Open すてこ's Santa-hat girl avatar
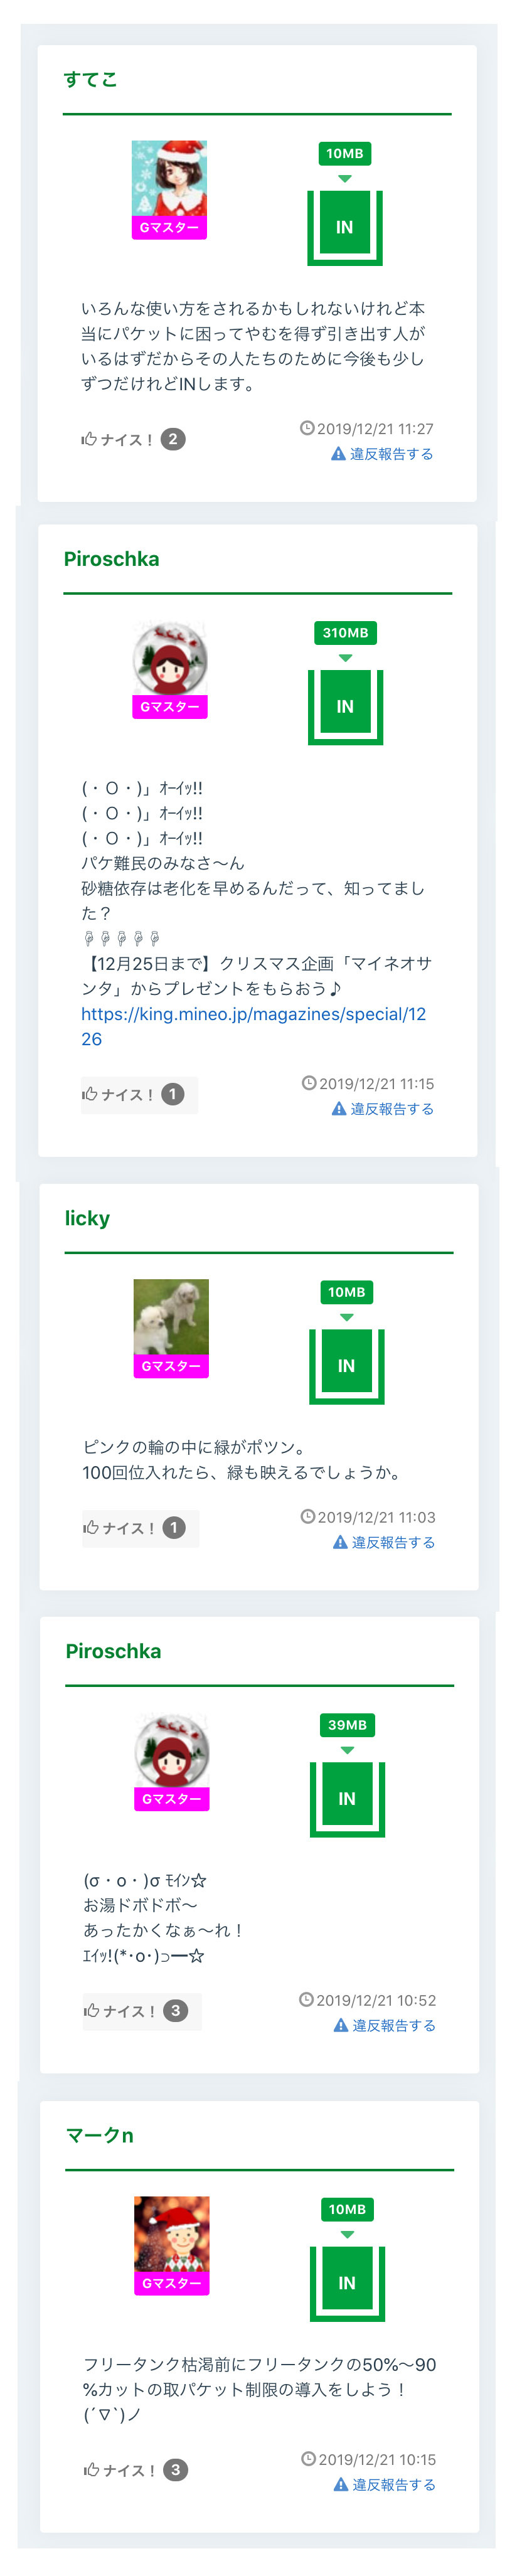 pos(169,180)
